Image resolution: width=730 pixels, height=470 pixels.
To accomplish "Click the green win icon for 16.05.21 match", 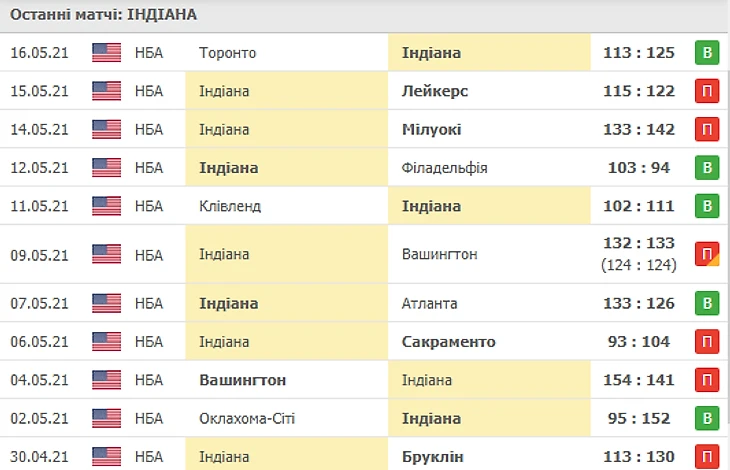I will 707,53.
